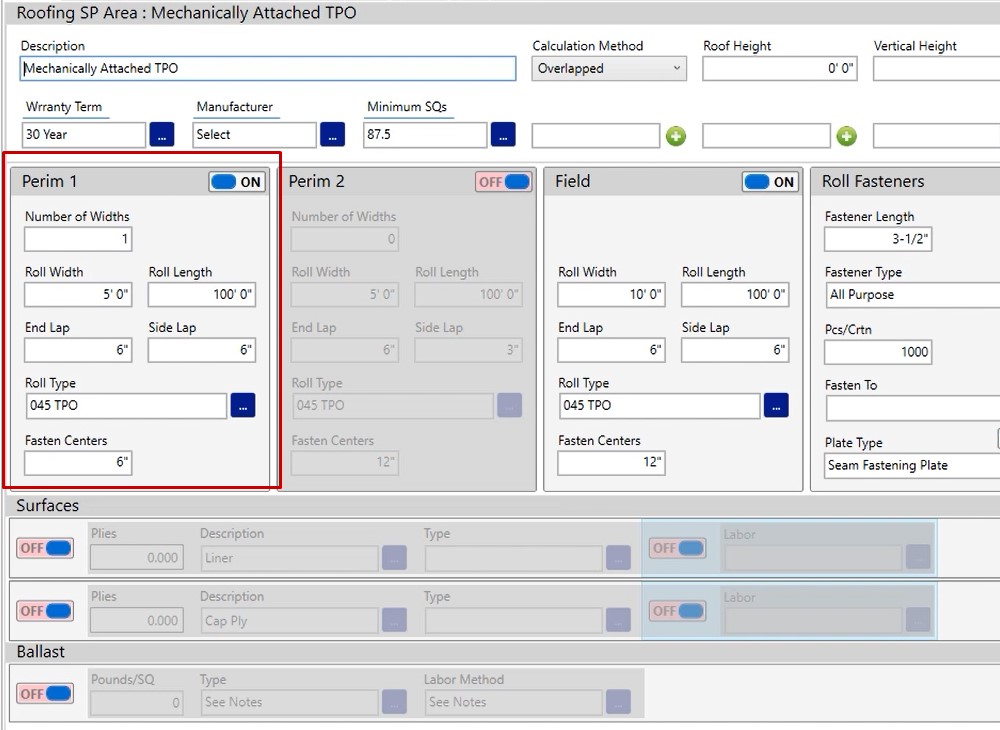
Task: Toggle the Field section off
Action: pyautogui.click(x=770, y=182)
